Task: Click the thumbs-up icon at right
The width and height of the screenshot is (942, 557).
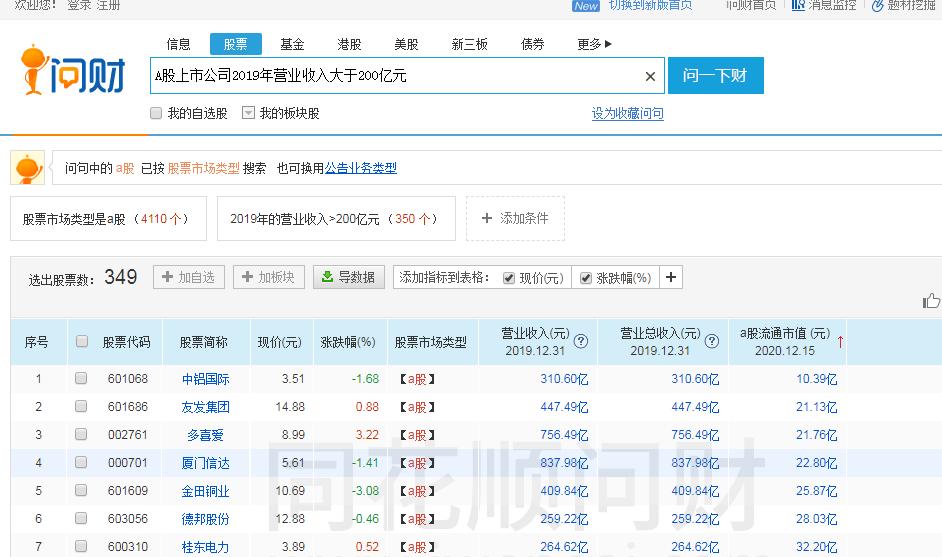Action: [931, 300]
